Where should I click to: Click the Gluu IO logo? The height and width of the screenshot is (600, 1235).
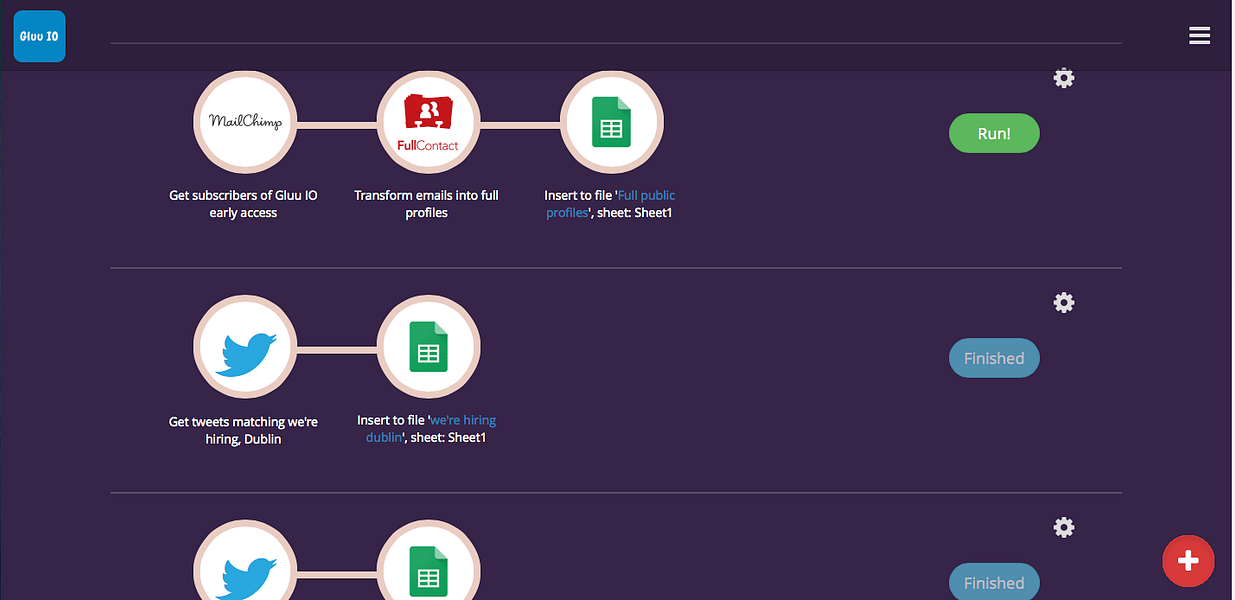40,36
